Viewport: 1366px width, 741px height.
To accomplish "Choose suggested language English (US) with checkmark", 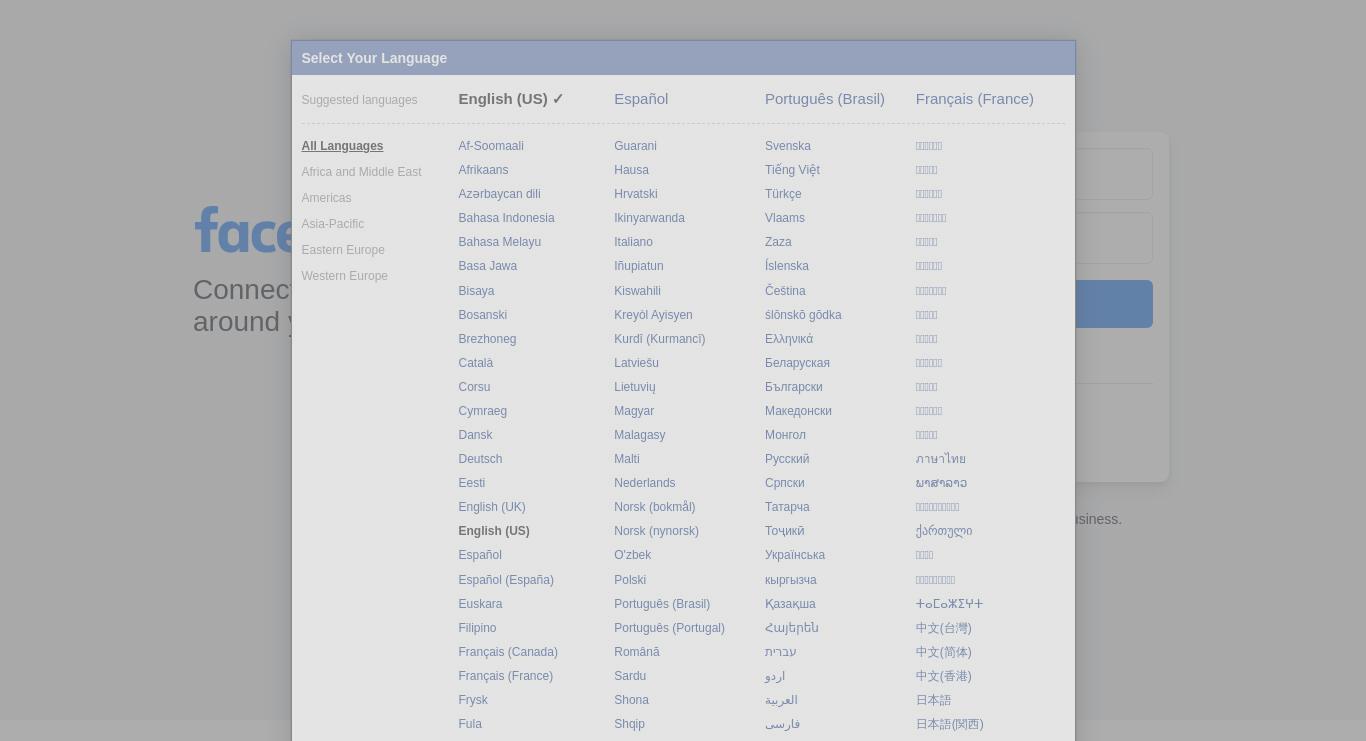I will (511, 99).
